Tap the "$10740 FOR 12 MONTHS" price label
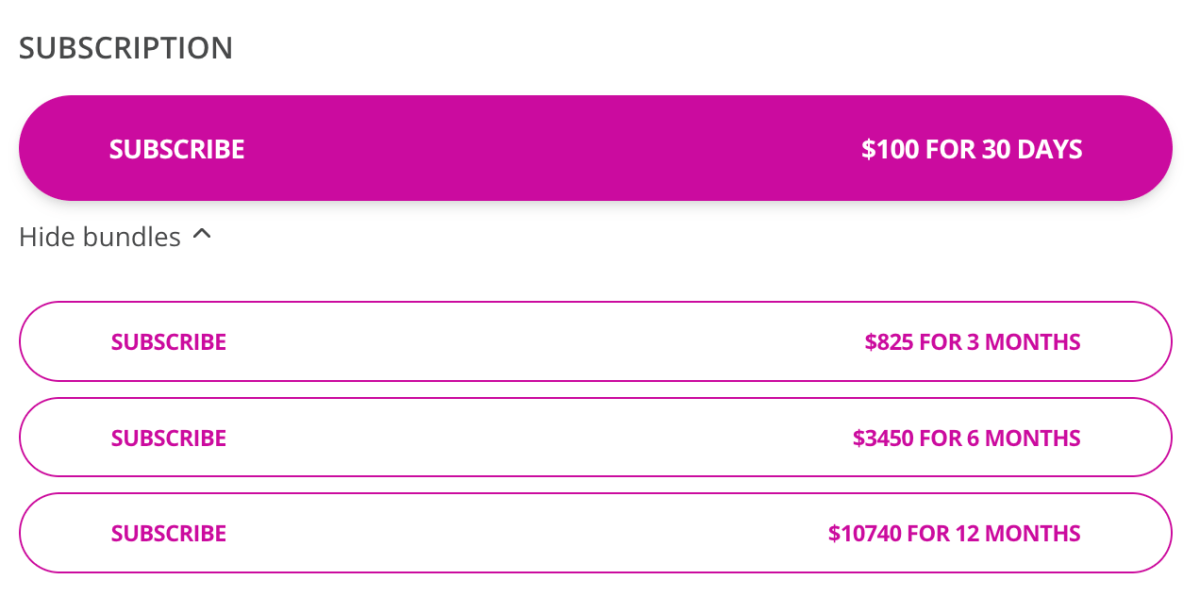Screen dimensions: 1200x613 (x=954, y=533)
